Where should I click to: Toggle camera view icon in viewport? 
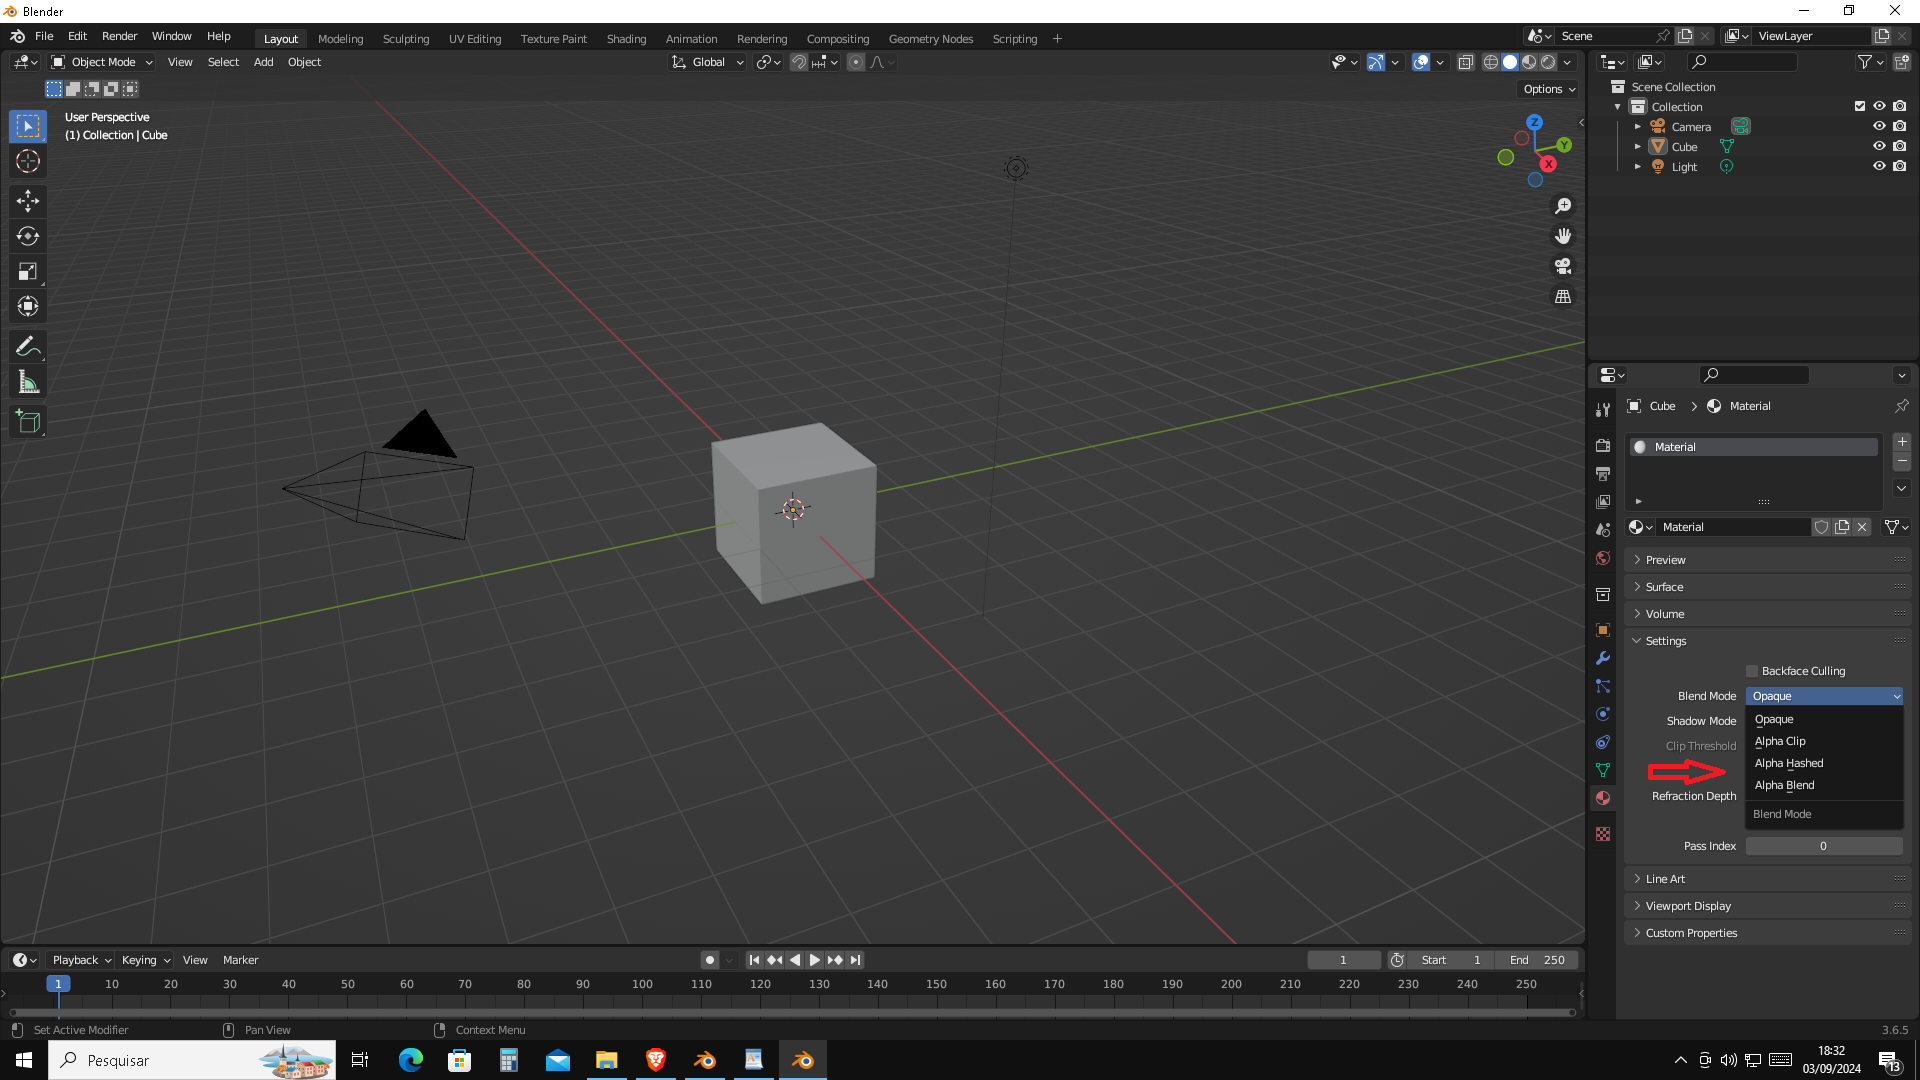(1563, 266)
